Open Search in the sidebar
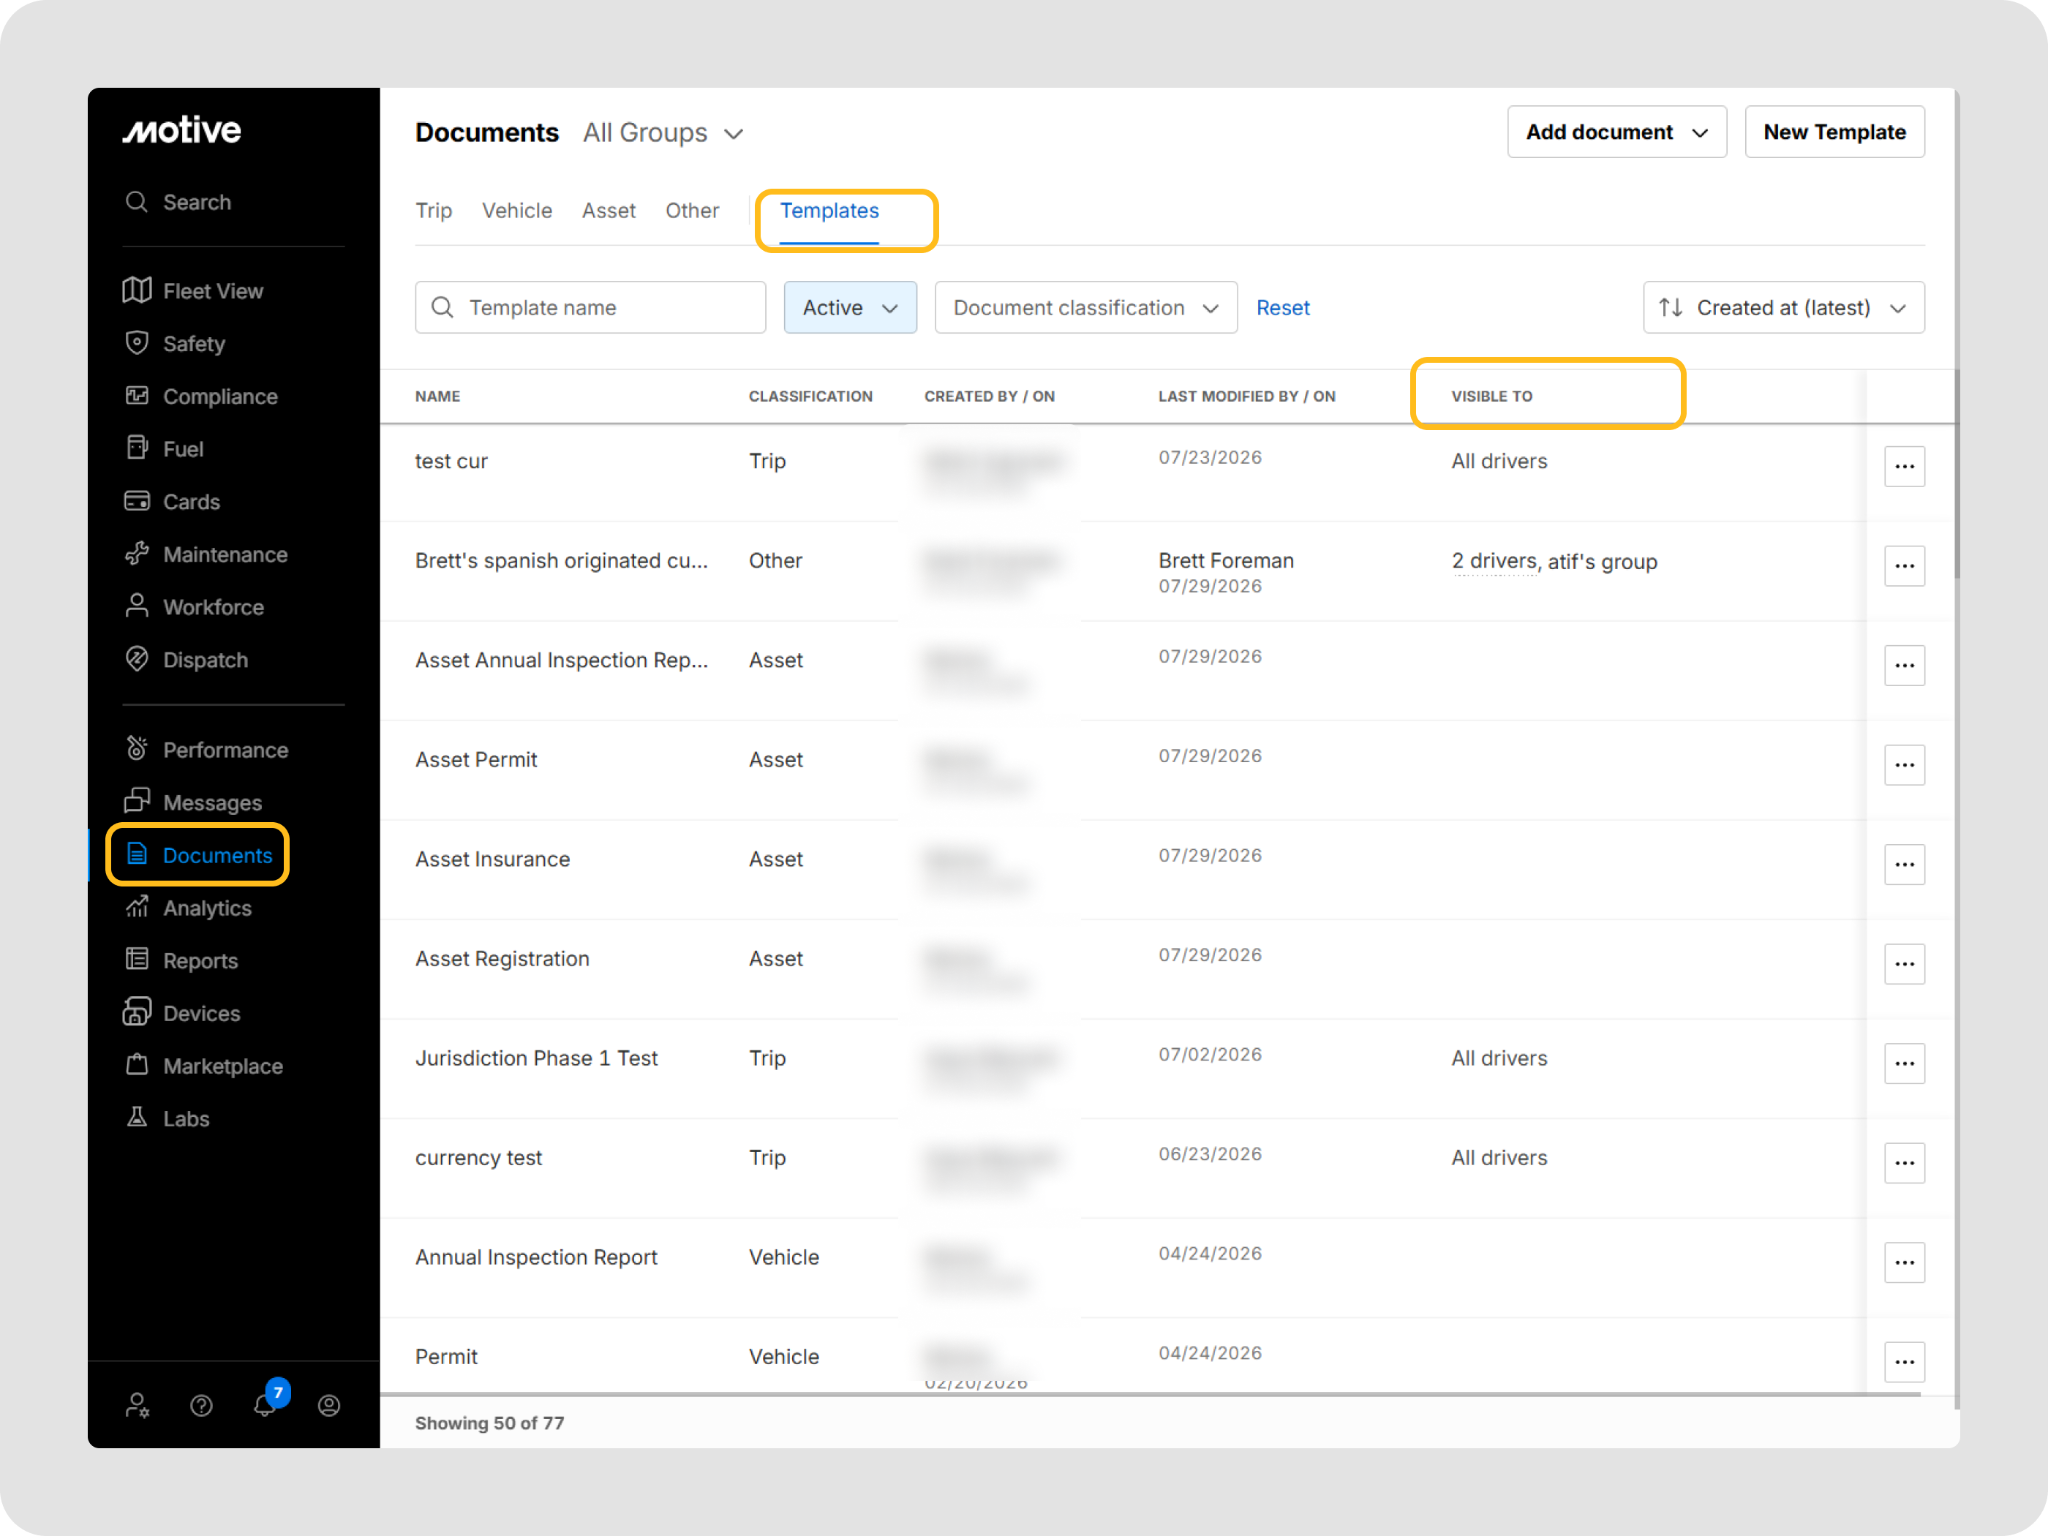2048x1536 pixels. pyautogui.click(x=178, y=202)
